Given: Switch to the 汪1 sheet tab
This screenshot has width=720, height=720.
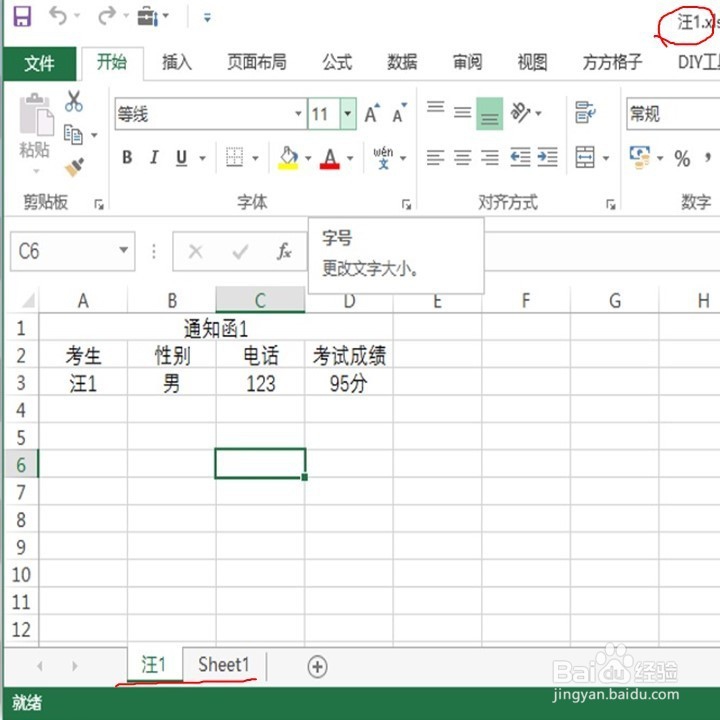Looking at the screenshot, I should [x=154, y=665].
